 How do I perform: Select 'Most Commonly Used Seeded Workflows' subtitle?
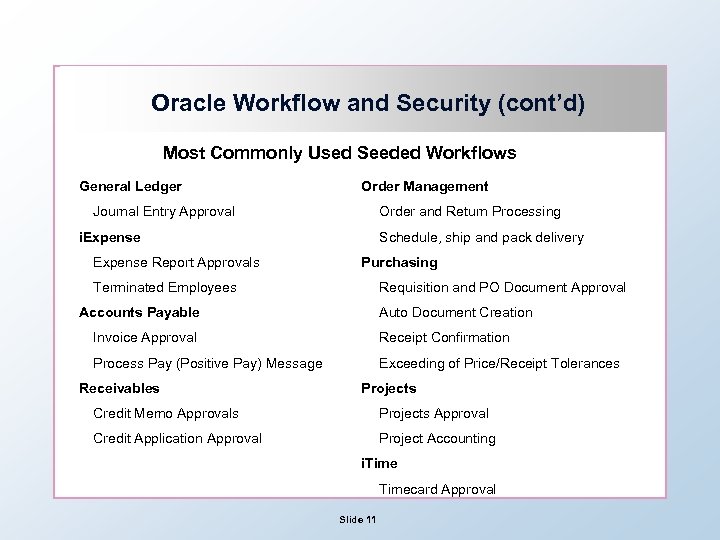339,153
